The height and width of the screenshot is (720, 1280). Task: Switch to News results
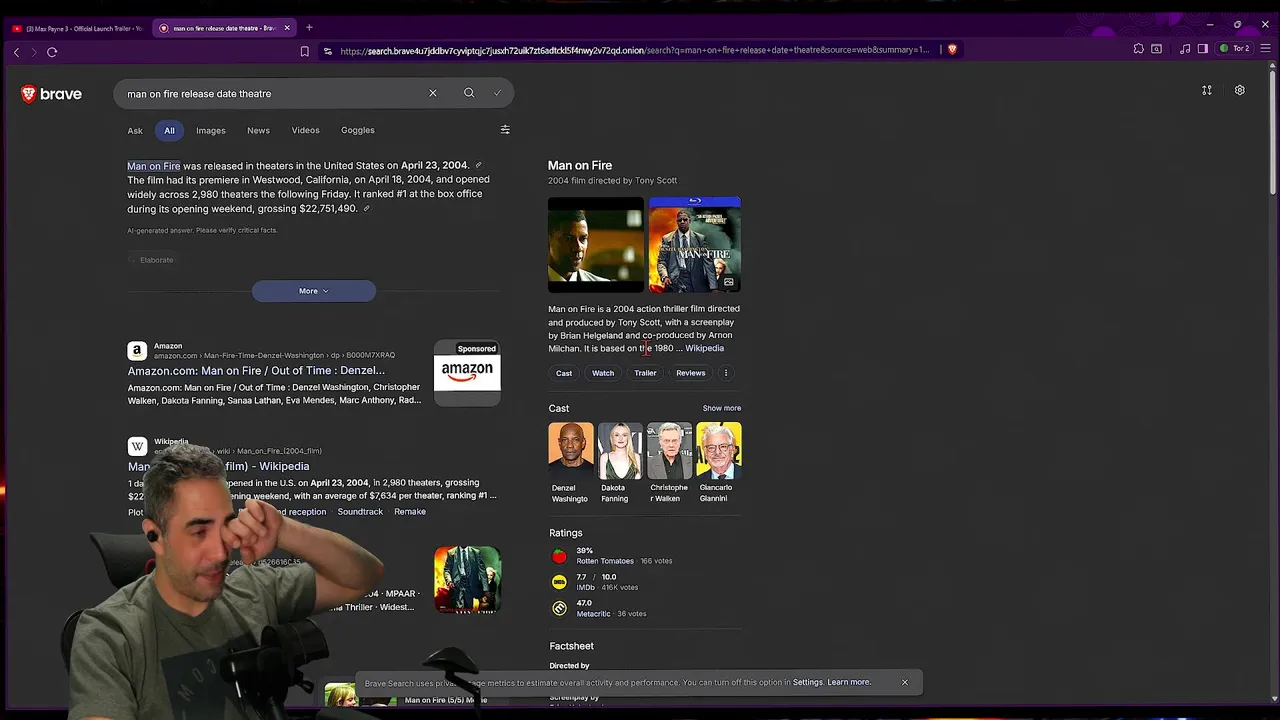coord(258,130)
